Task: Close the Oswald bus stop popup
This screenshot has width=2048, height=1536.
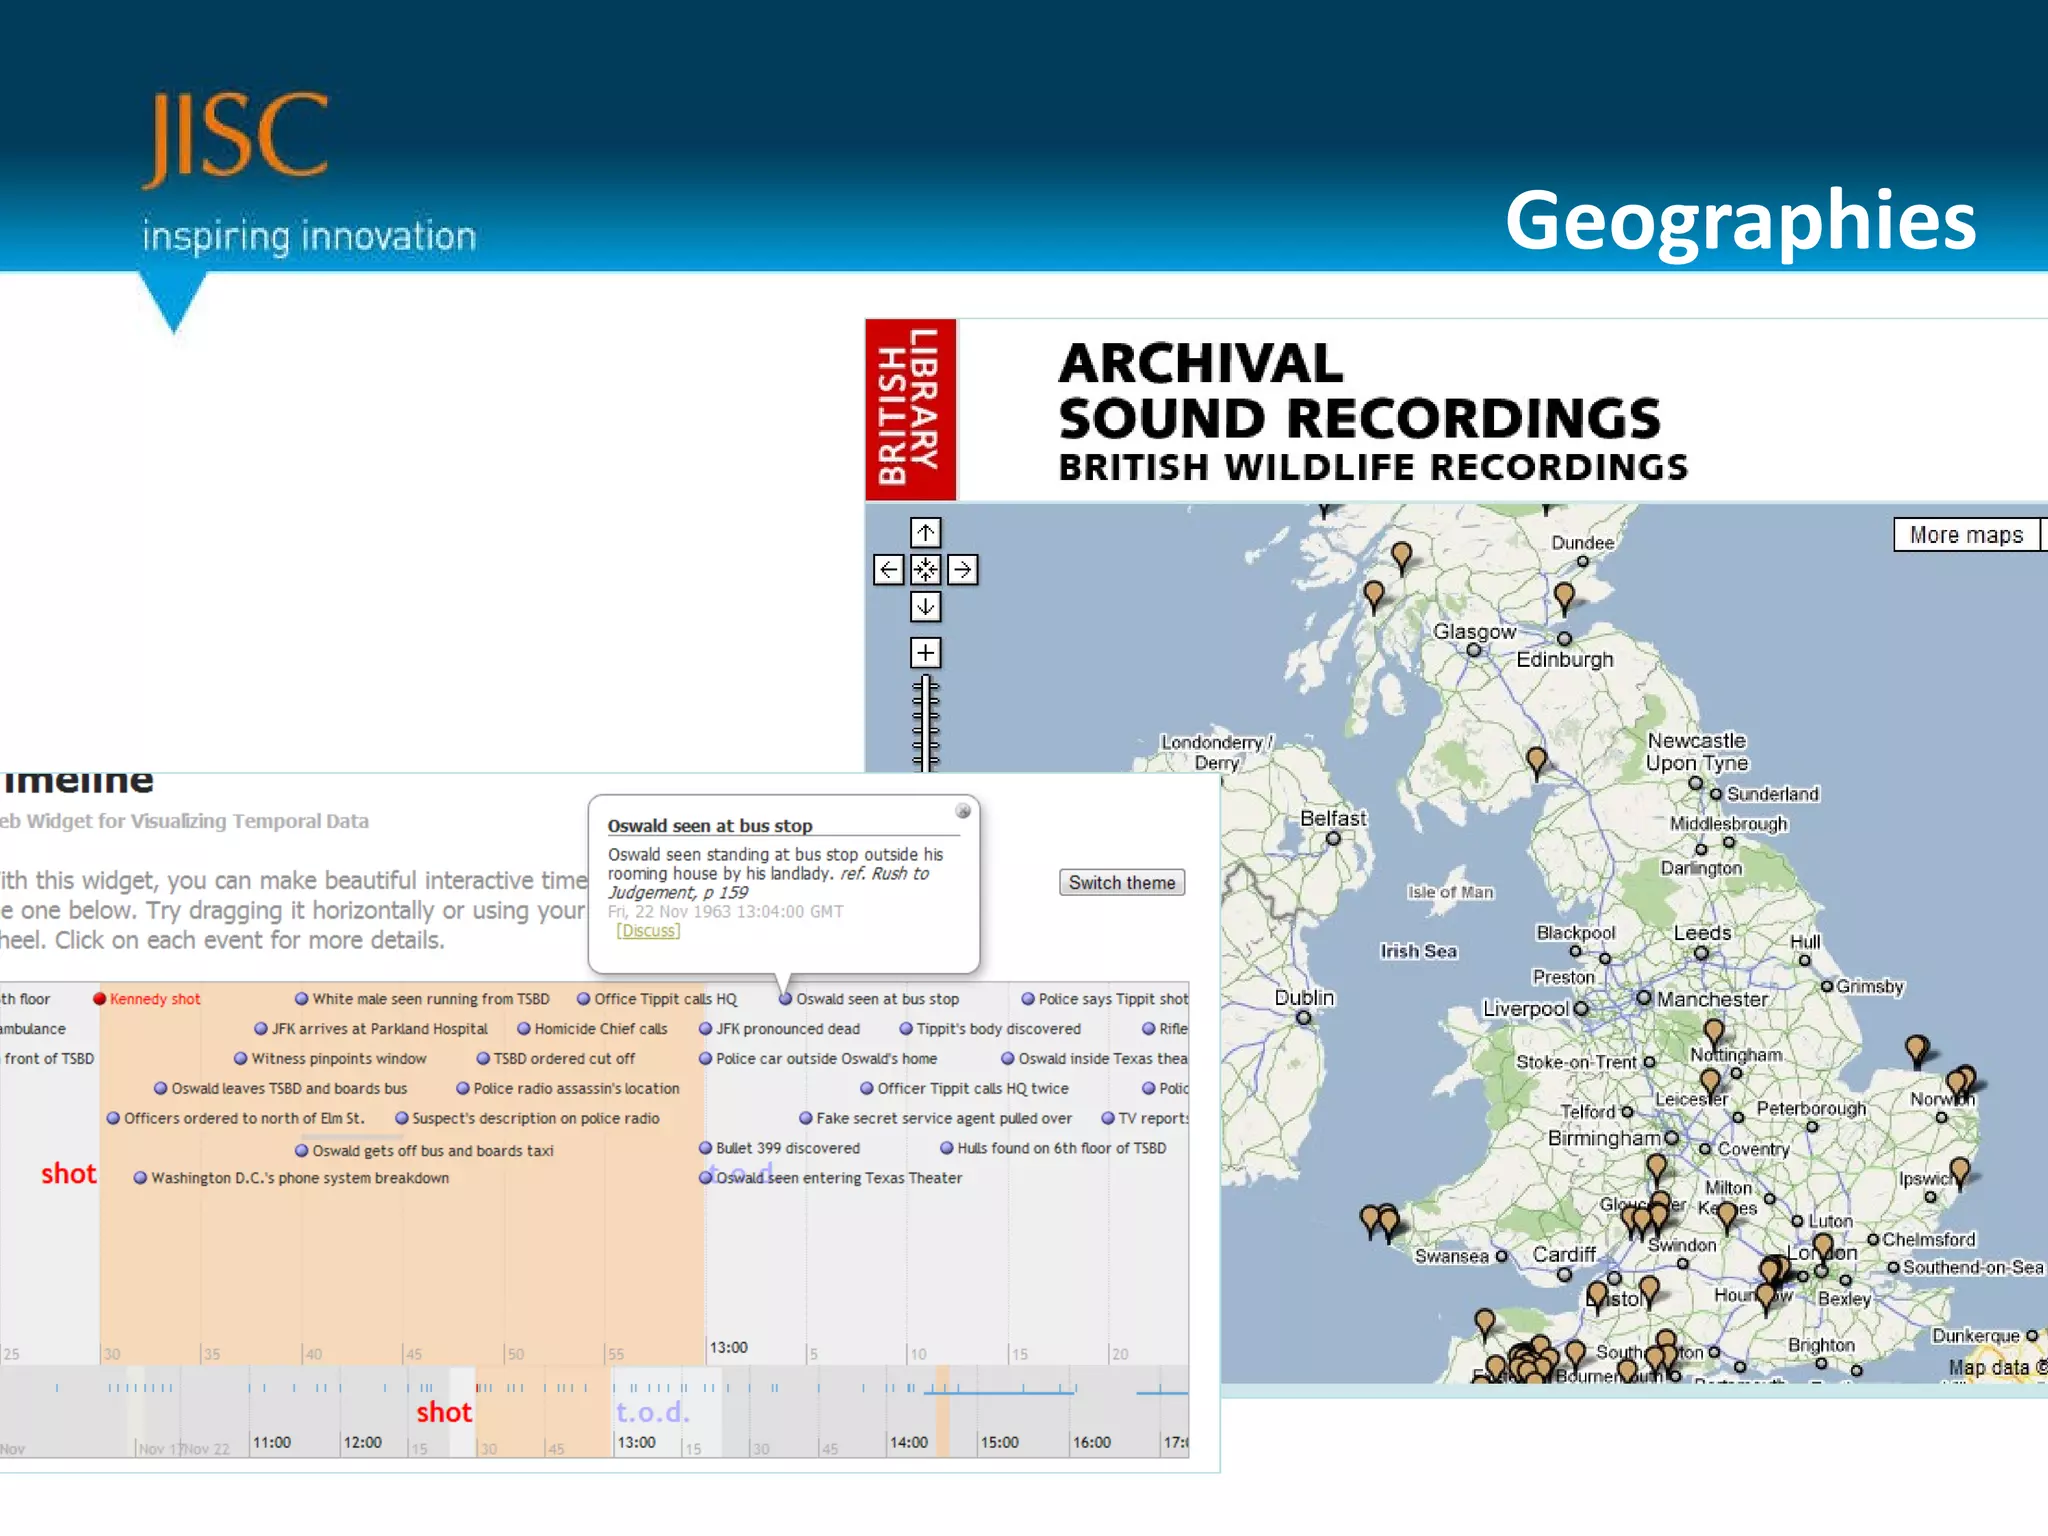Action: pyautogui.click(x=963, y=811)
